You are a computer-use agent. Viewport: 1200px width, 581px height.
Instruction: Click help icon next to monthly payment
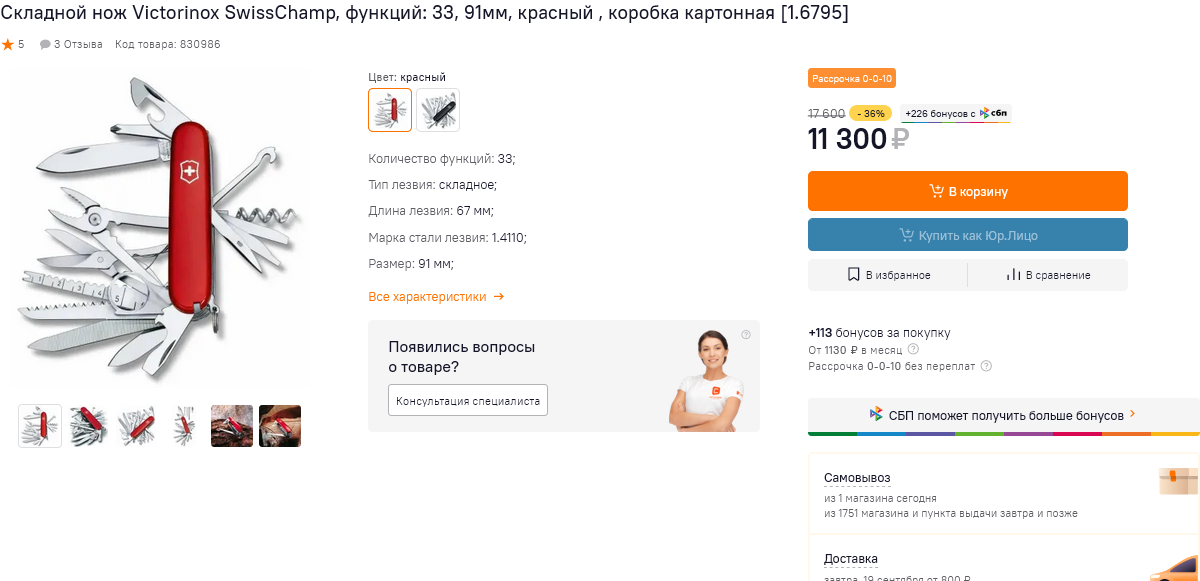coord(913,350)
